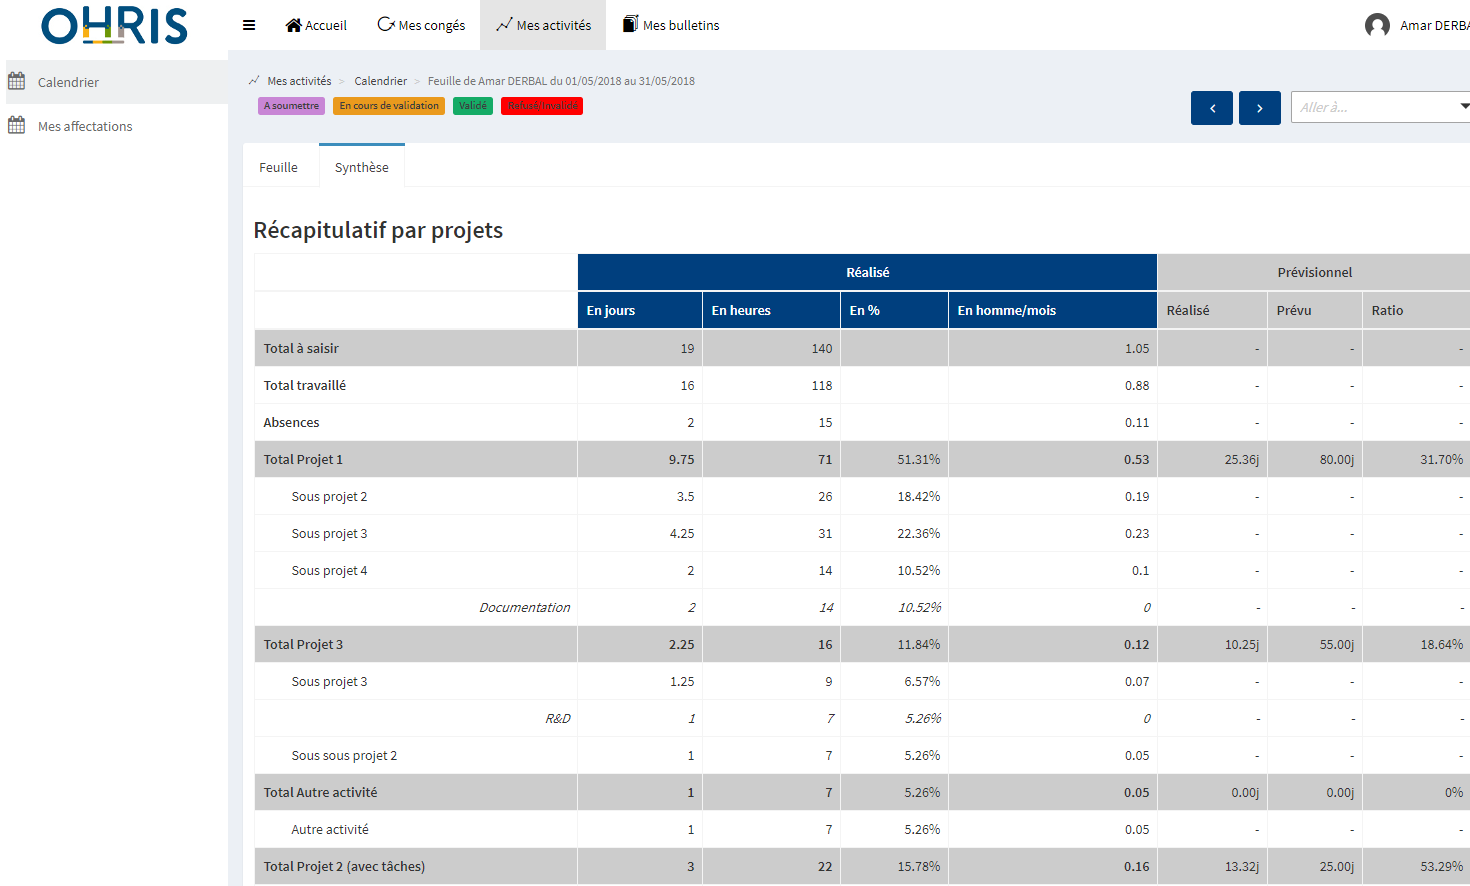The width and height of the screenshot is (1470, 886).
Task: Click the orange "En cours de validation" badge
Action: click(389, 106)
